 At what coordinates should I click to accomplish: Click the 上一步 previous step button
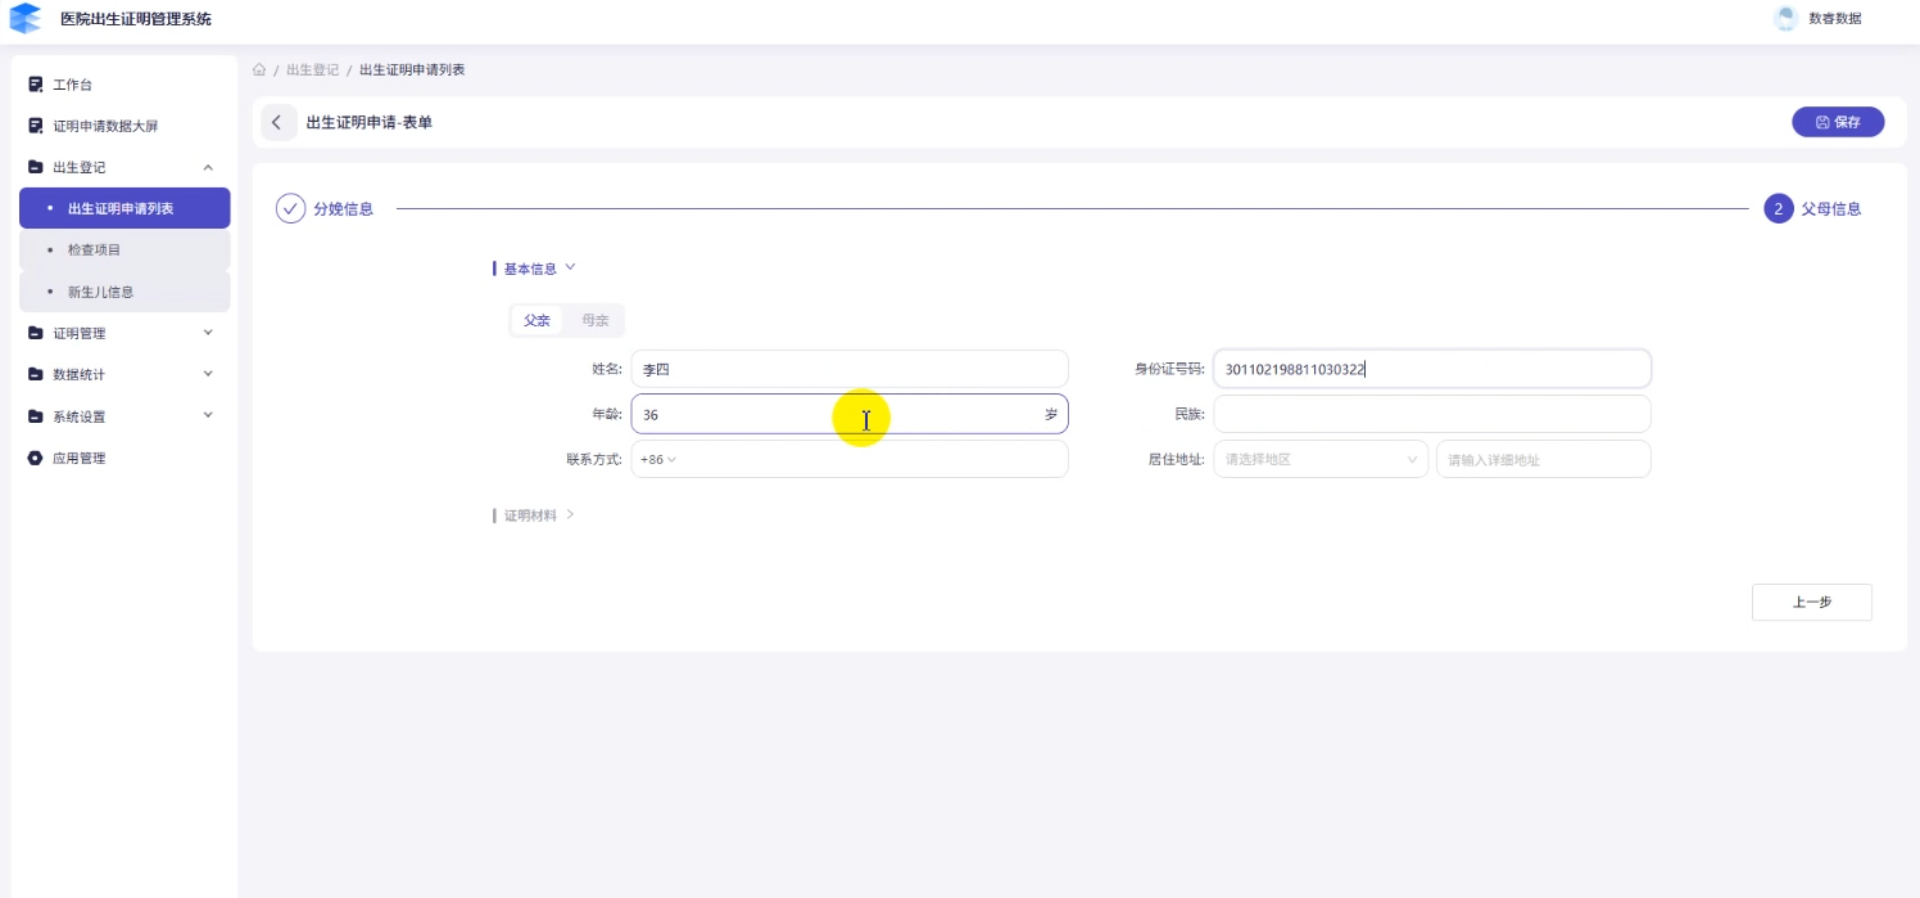point(1811,602)
